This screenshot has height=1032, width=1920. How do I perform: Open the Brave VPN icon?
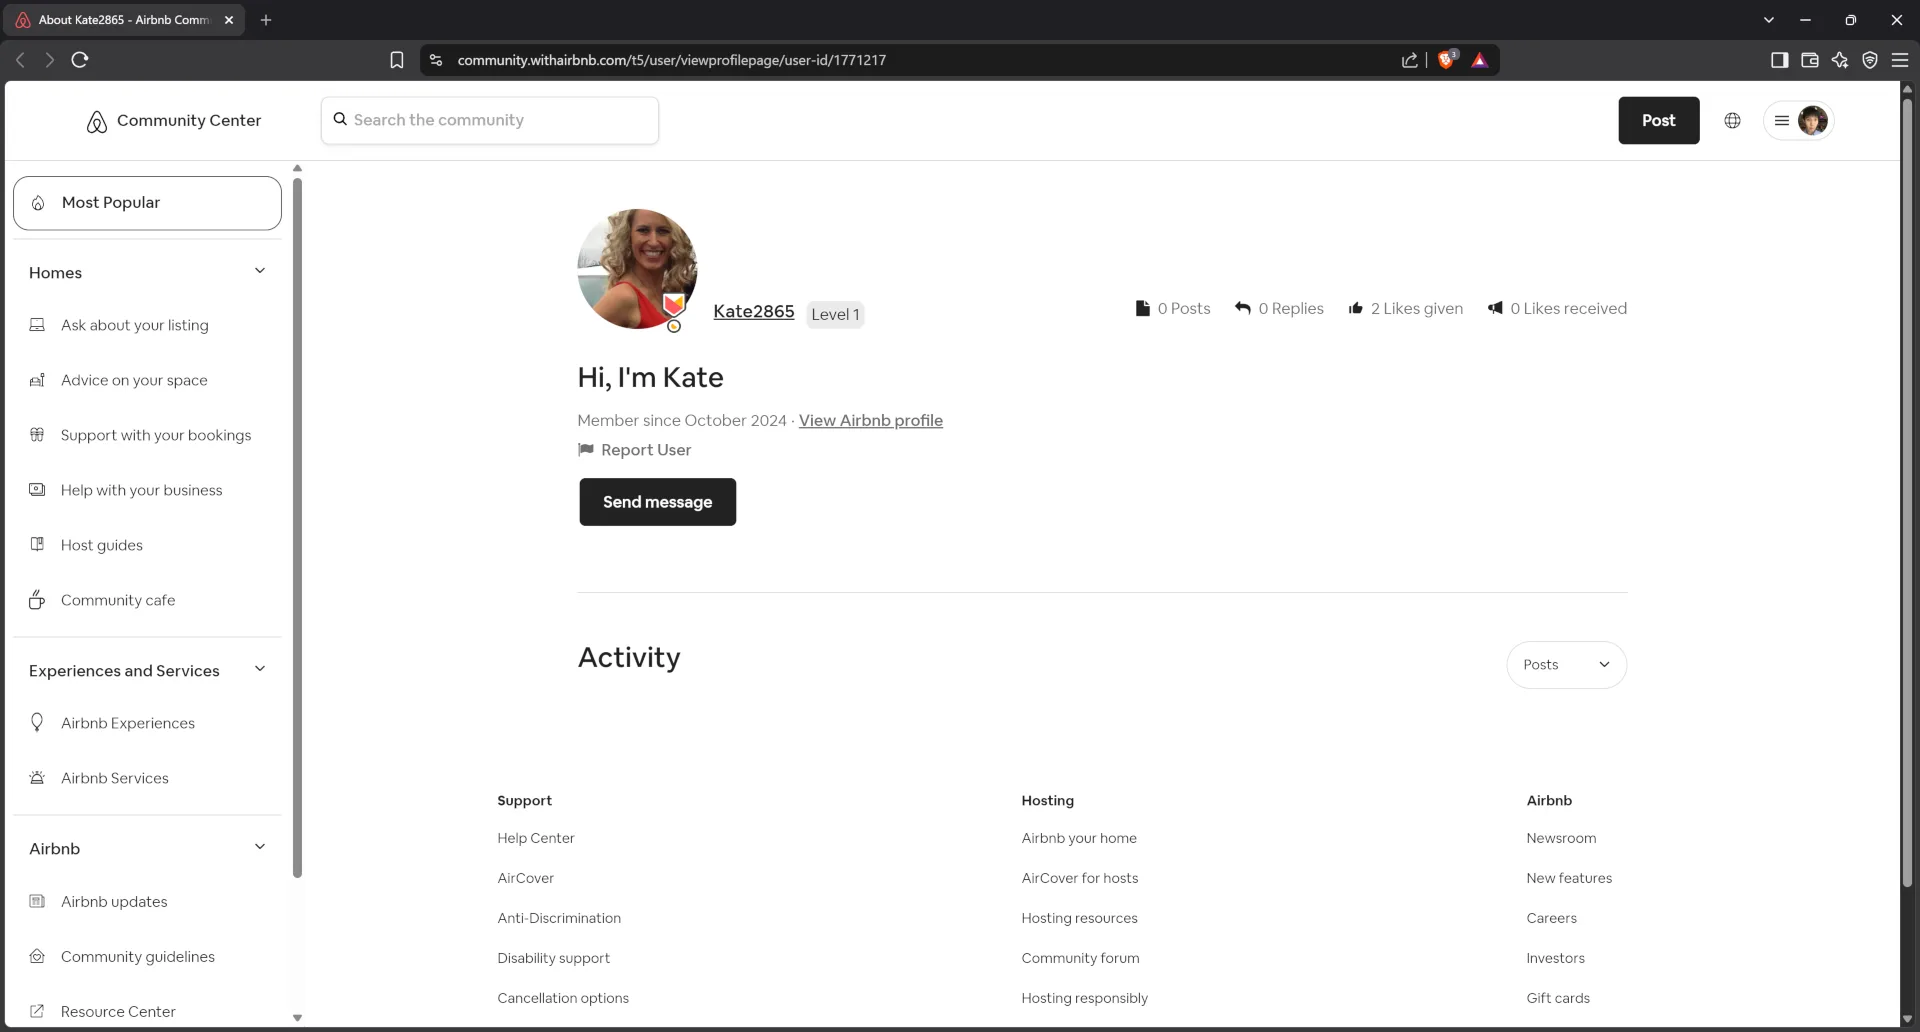[x=1869, y=60]
